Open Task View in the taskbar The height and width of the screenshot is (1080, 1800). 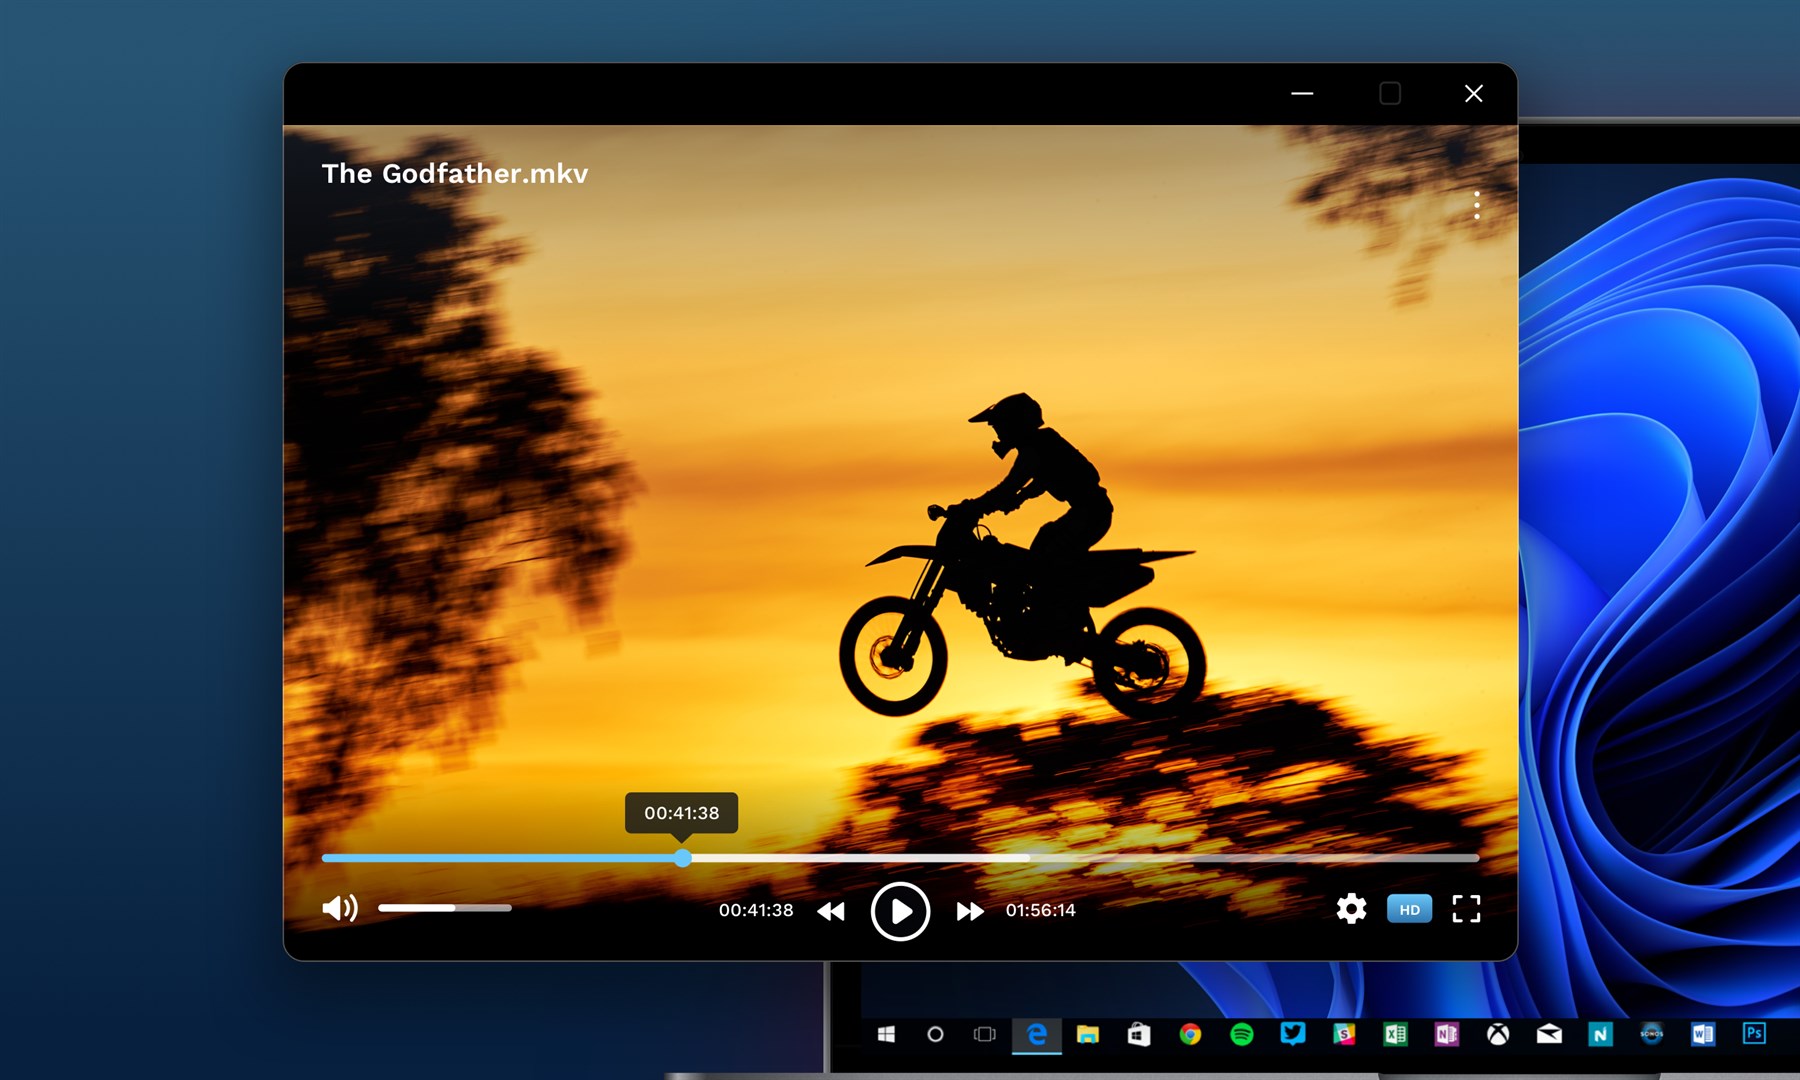click(985, 1034)
